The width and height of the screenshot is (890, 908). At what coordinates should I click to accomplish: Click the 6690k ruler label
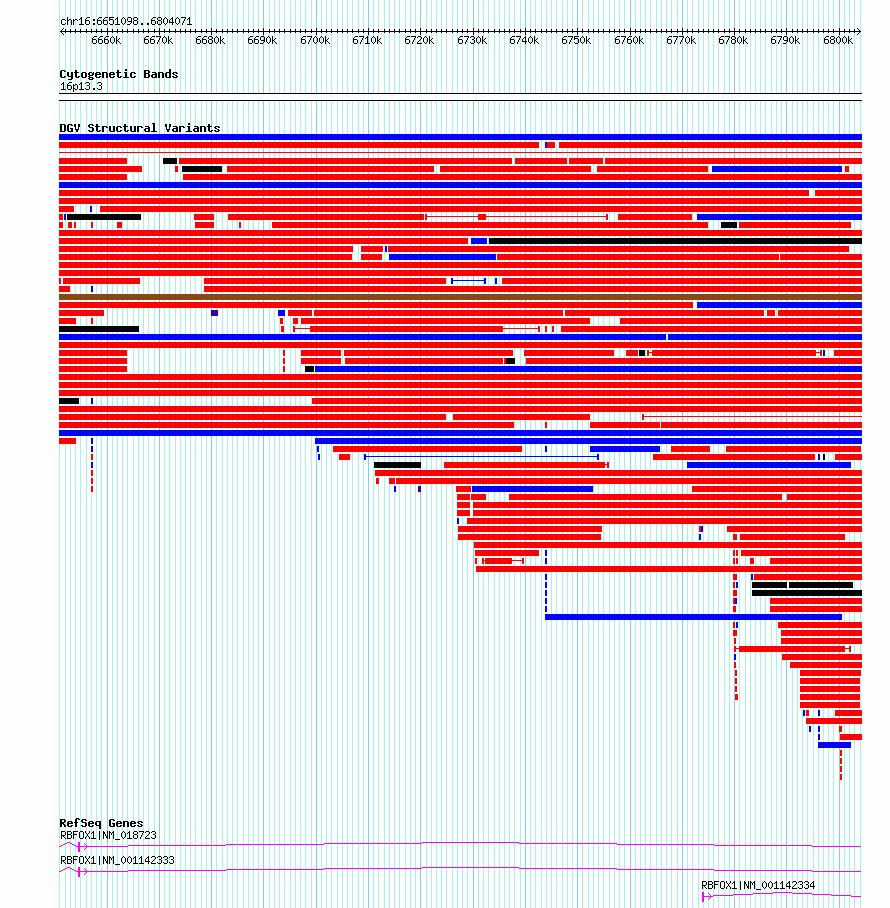pyautogui.click(x=262, y=41)
